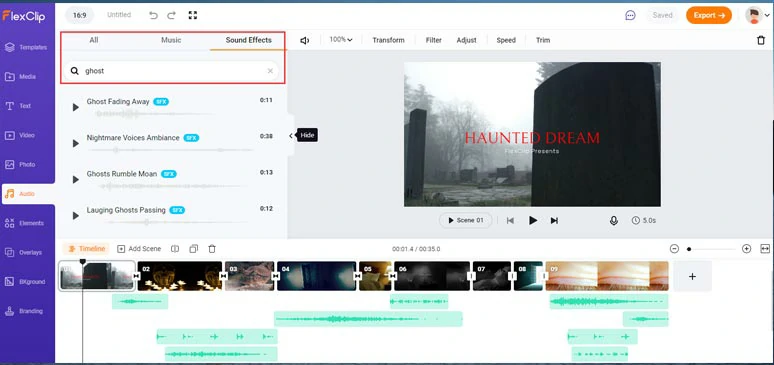Select scene 02 thumbnail in timeline

point(180,276)
